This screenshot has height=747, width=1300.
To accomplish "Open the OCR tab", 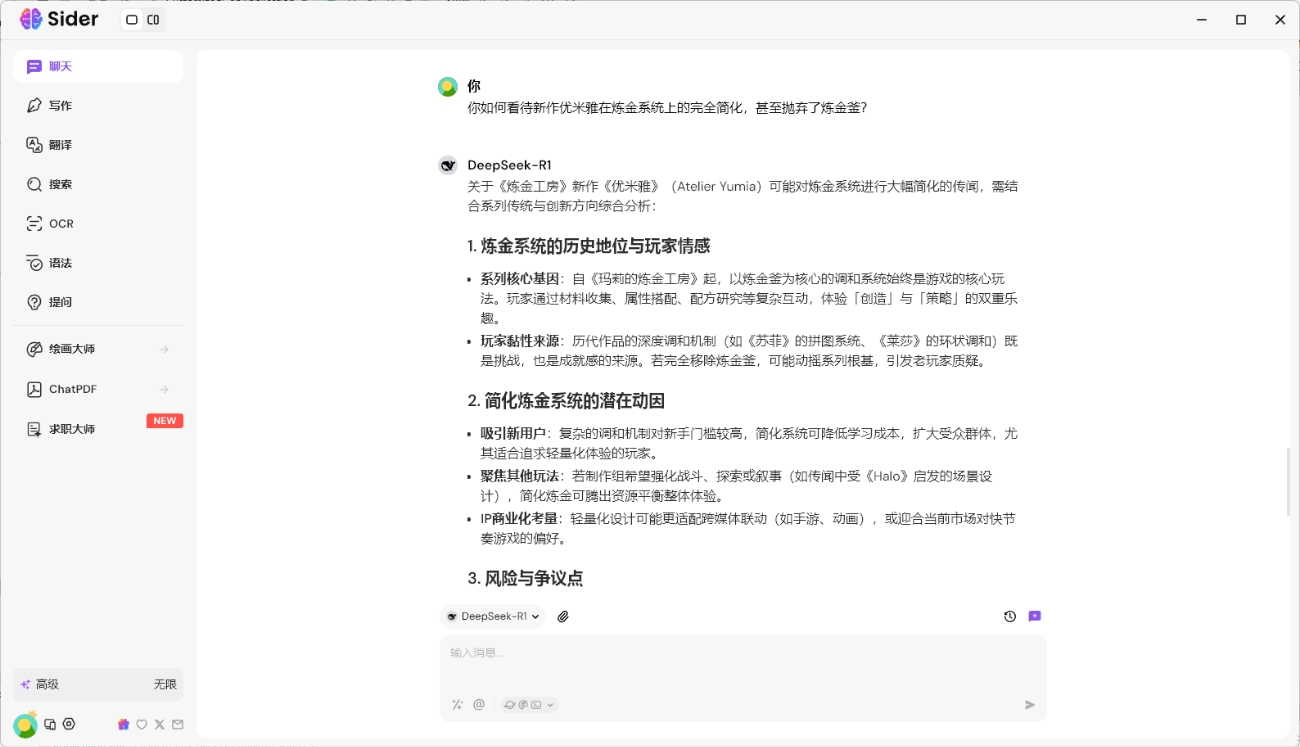I will coord(98,223).
